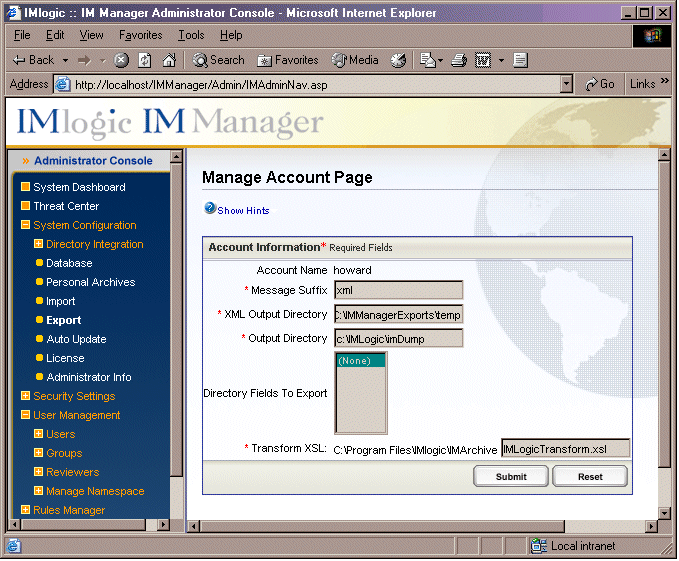Select (None) in Directory Fields list
This screenshot has height=561, width=679.
360,361
